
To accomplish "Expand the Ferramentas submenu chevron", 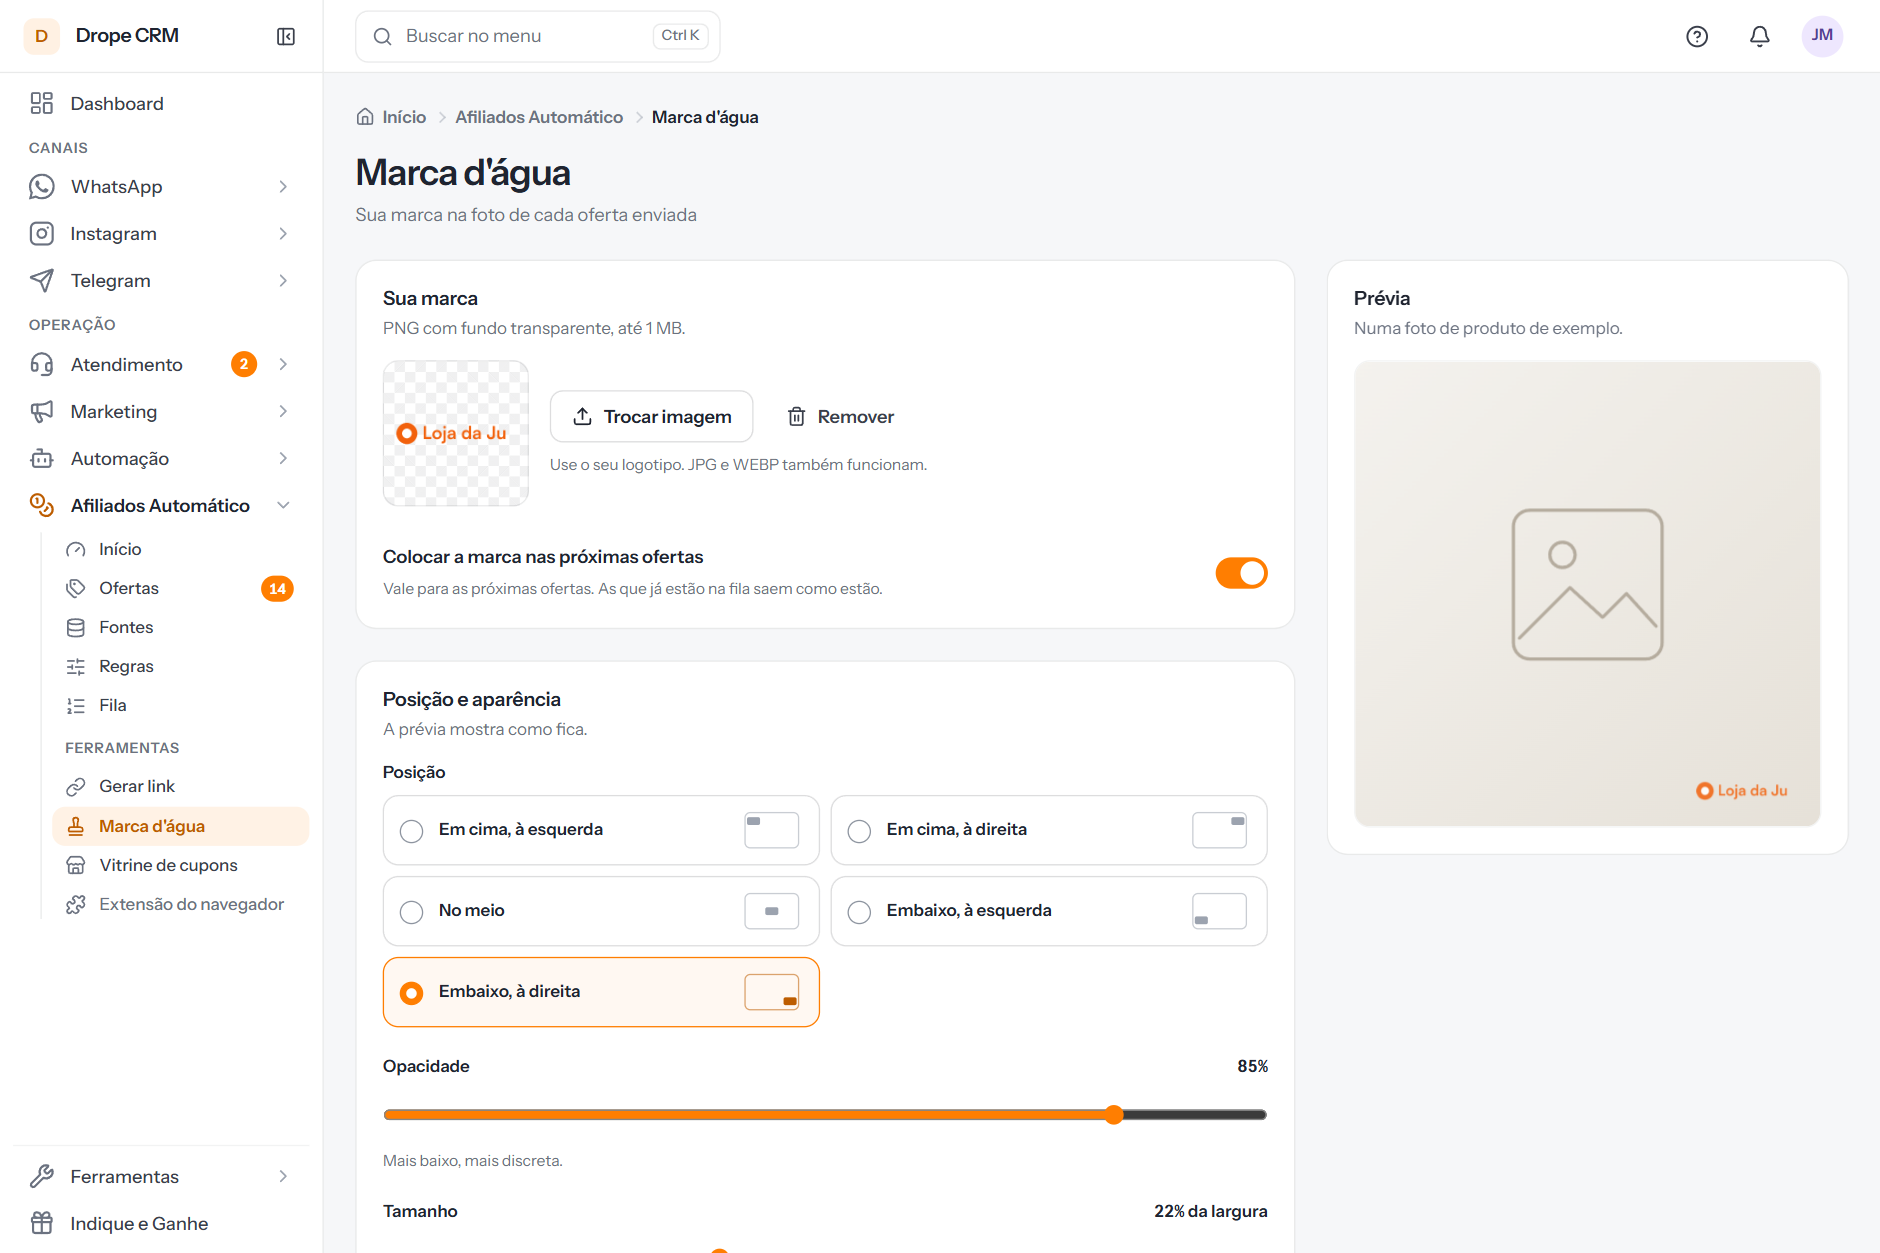I will (283, 1176).
